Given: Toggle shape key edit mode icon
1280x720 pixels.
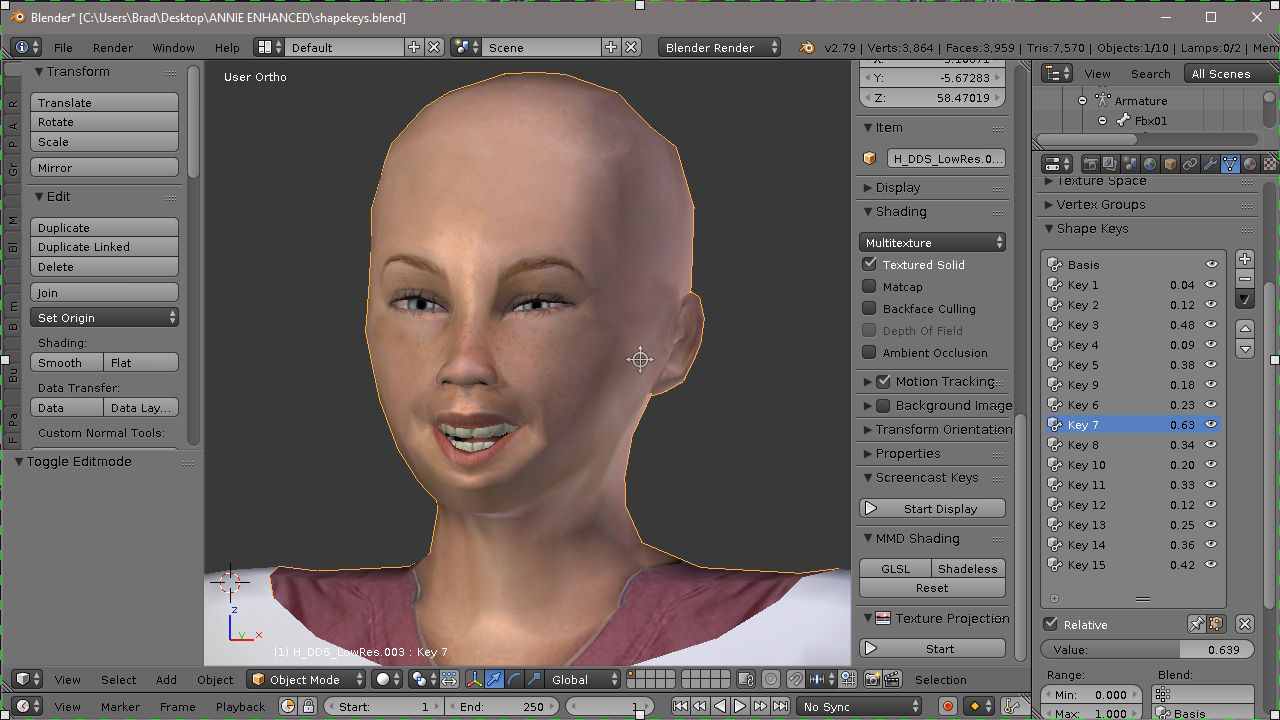Looking at the screenshot, I should pos(1216,624).
